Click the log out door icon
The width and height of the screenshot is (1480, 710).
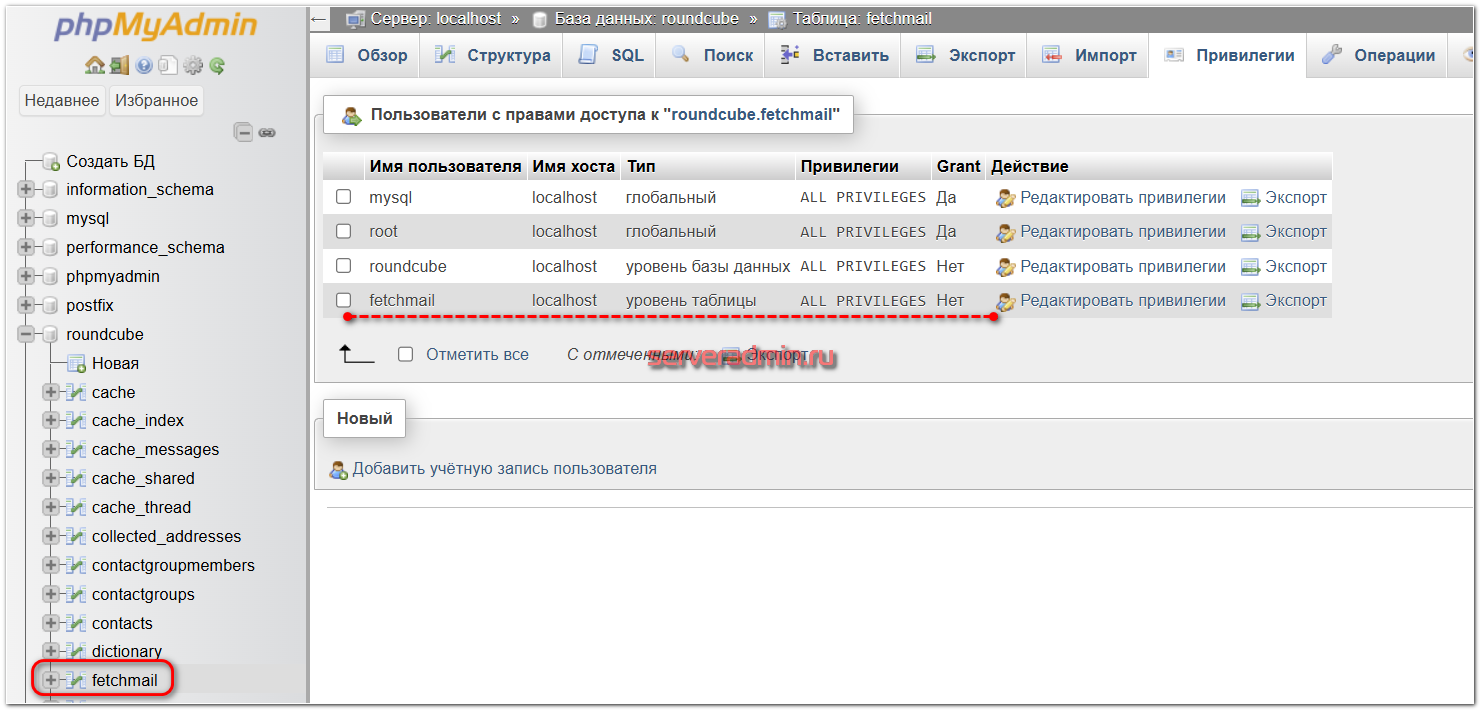point(119,66)
